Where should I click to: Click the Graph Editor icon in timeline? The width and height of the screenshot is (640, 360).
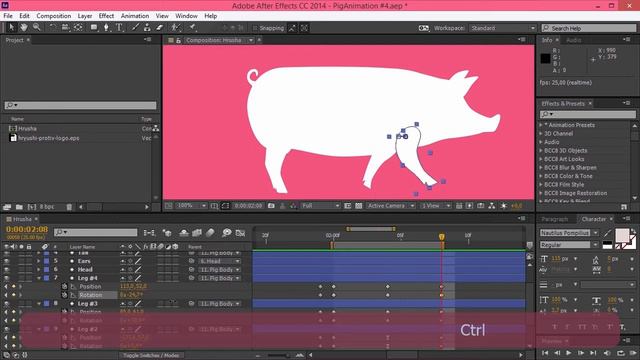240,233
